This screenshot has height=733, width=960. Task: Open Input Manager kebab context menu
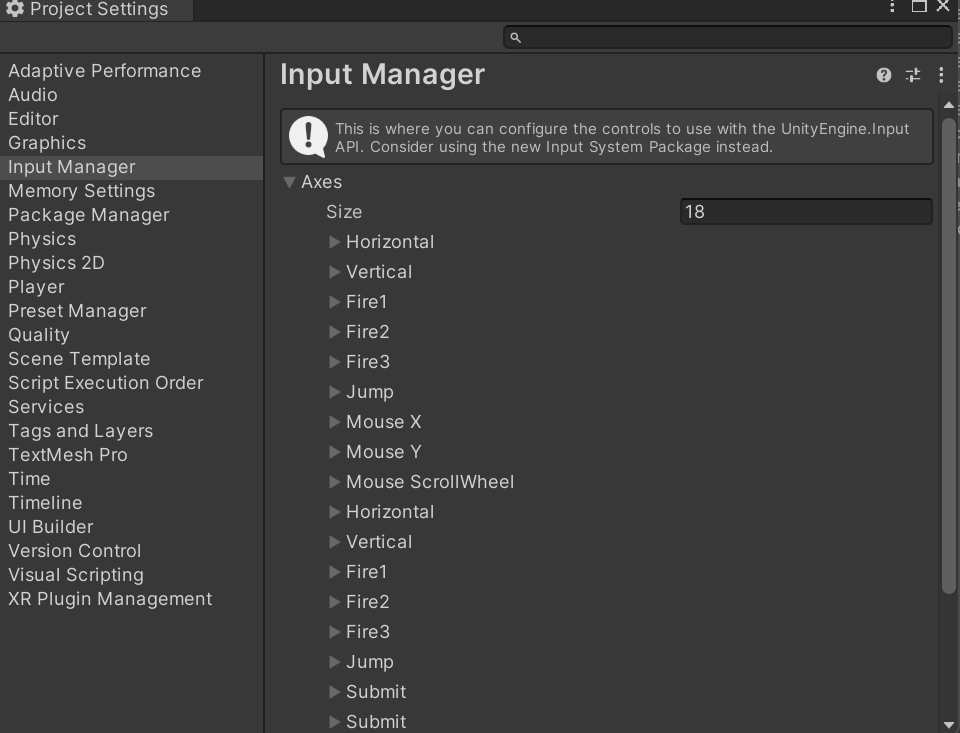click(941, 75)
